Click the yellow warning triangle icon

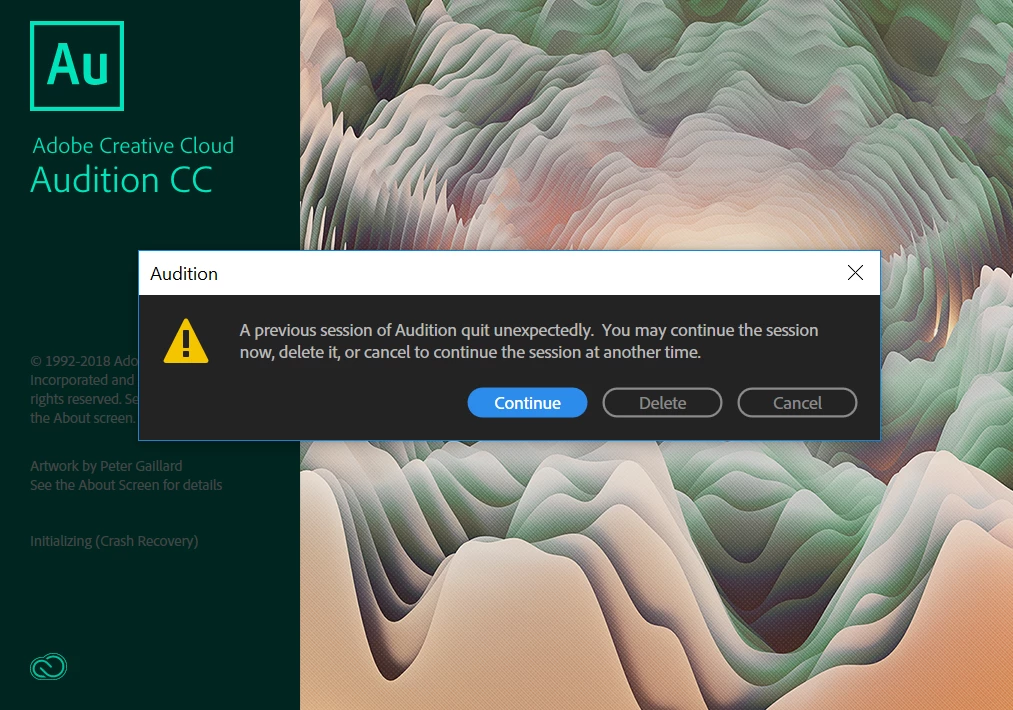click(186, 341)
